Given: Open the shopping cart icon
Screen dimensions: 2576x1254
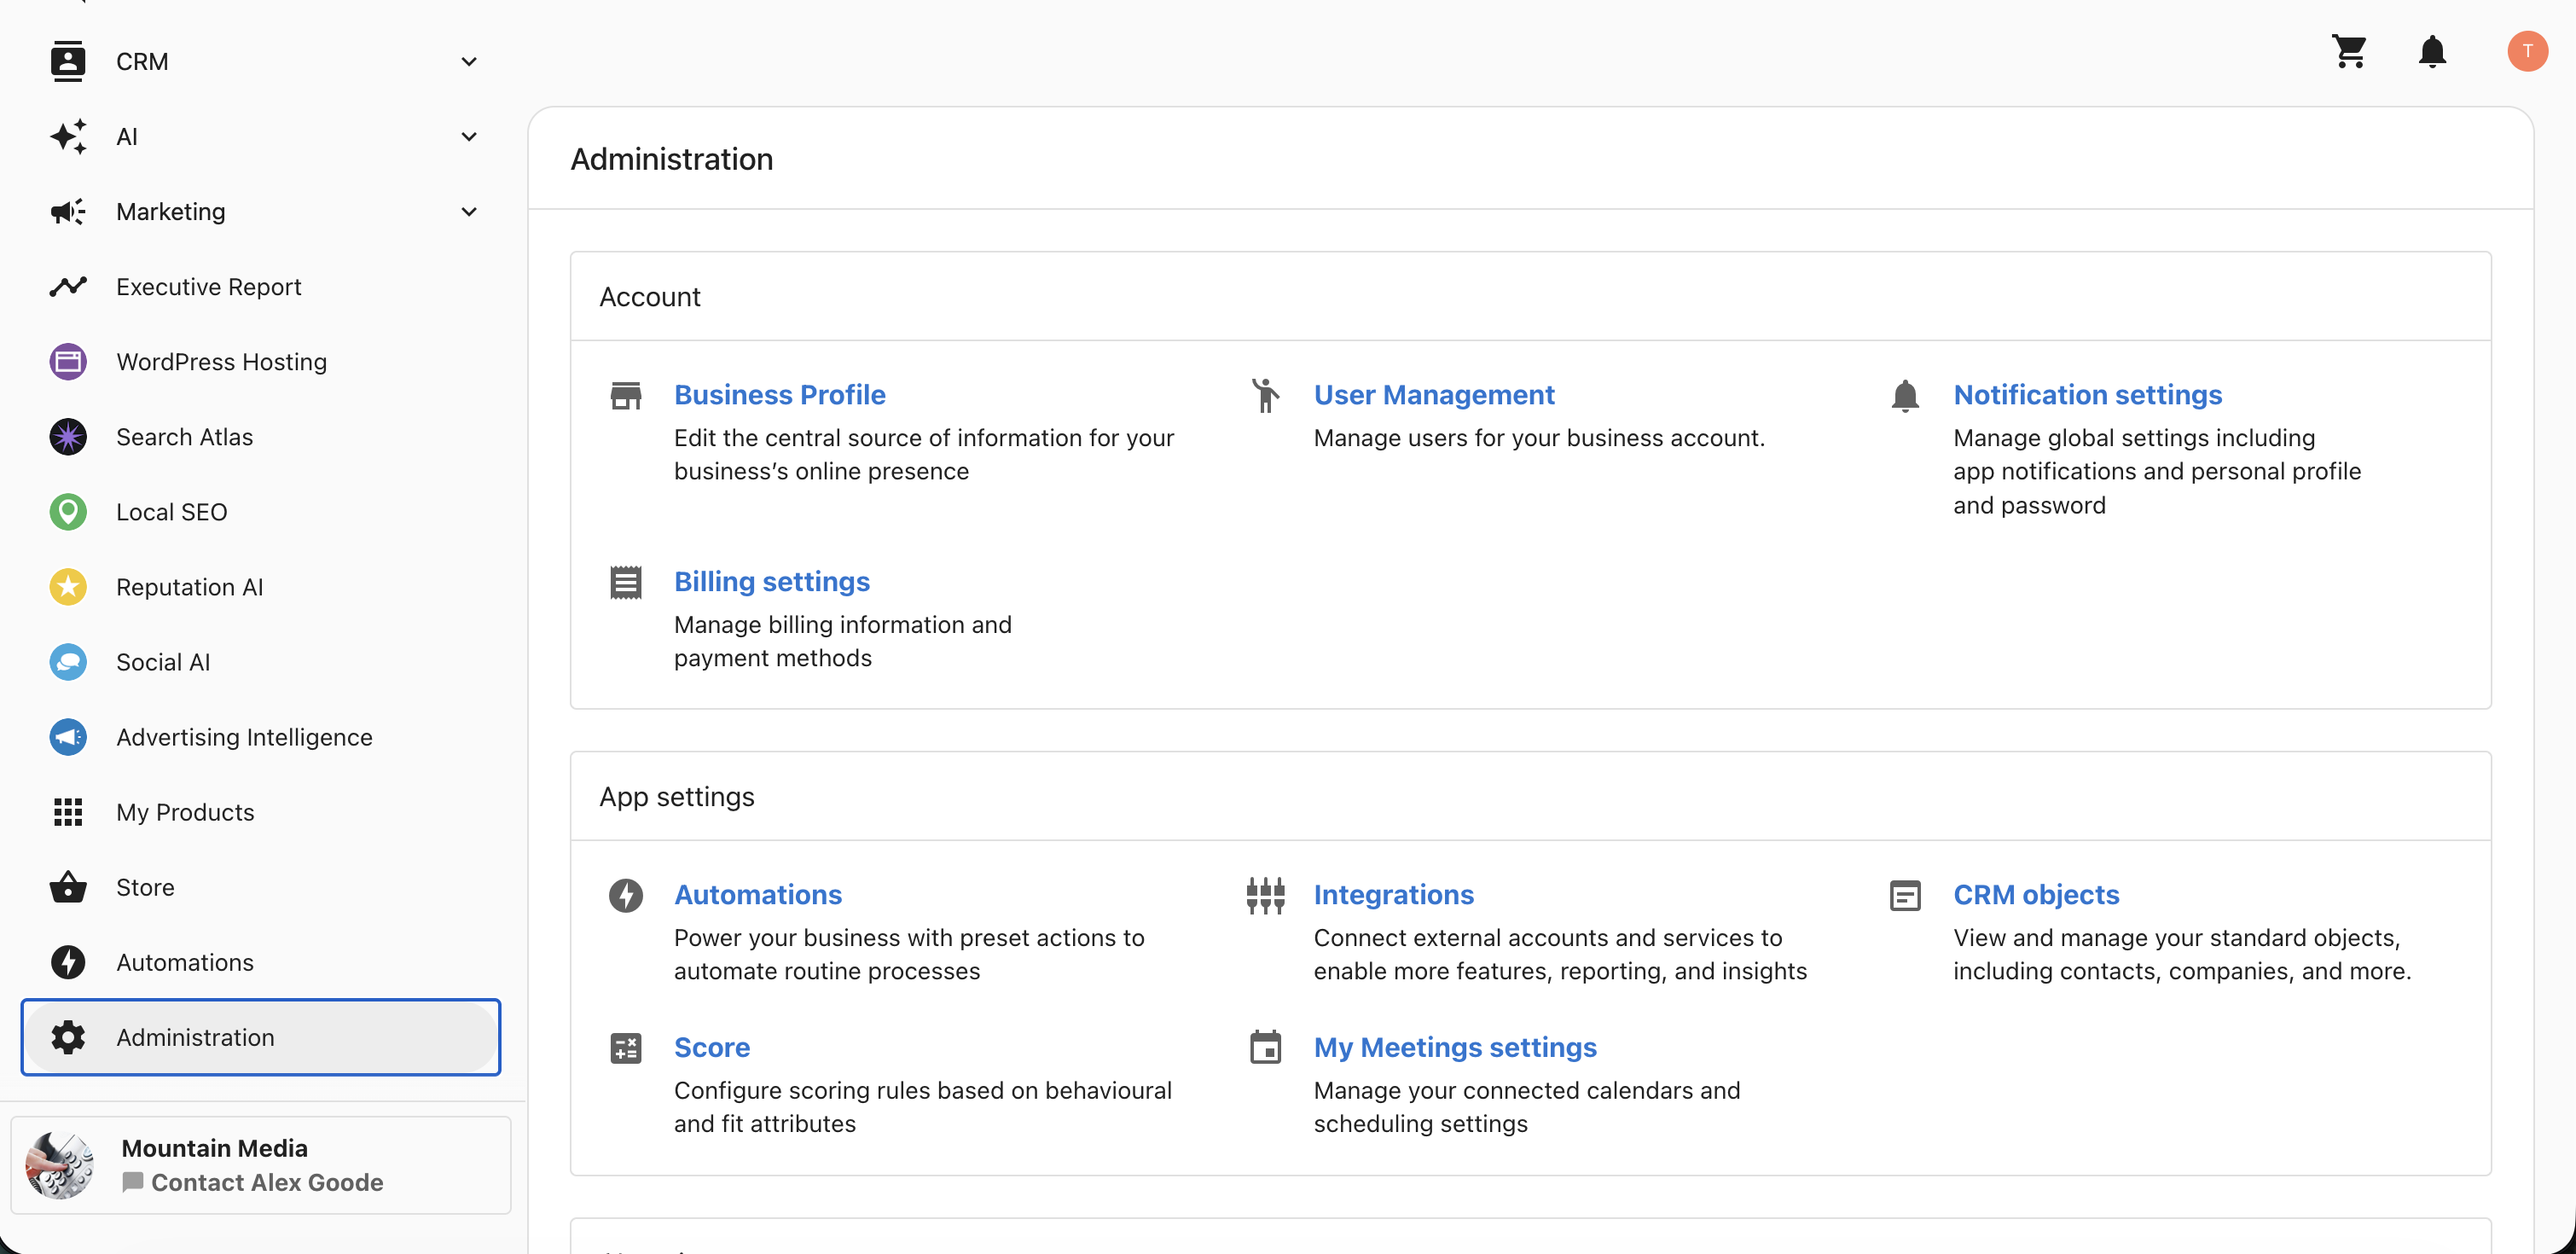Looking at the screenshot, I should click(2349, 51).
